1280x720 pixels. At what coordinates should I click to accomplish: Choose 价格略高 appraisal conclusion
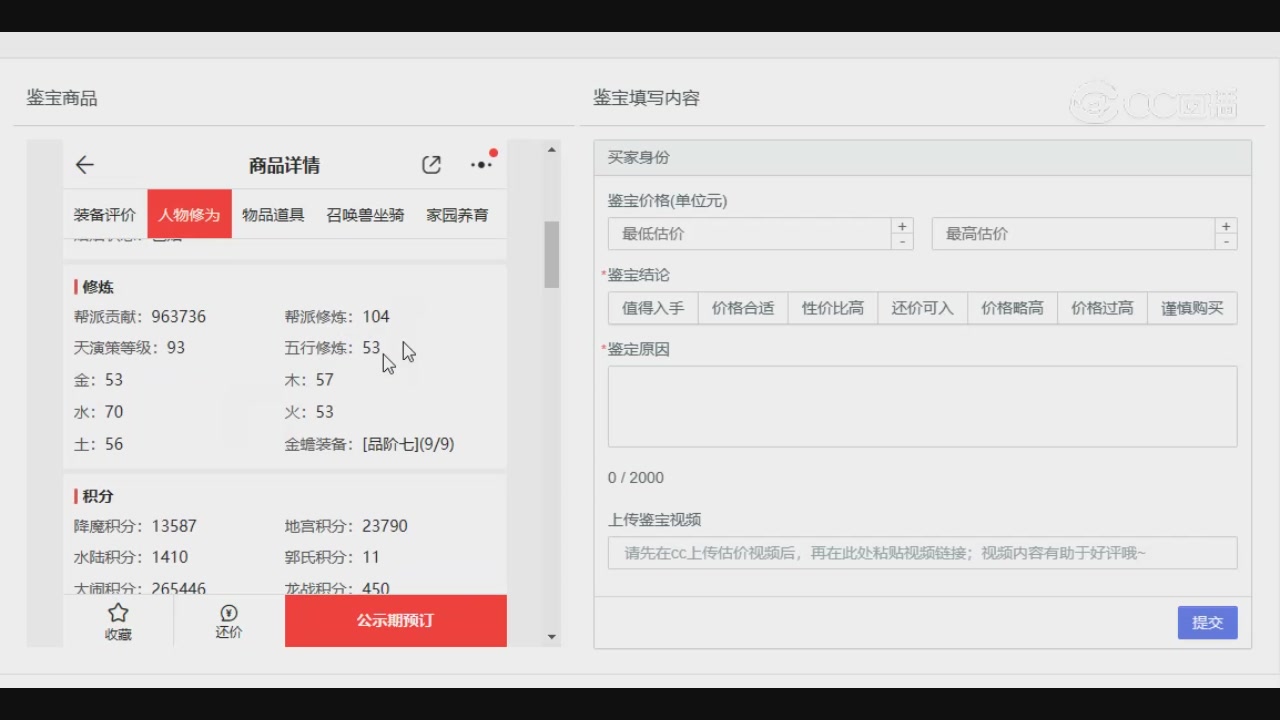click(1012, 308)
